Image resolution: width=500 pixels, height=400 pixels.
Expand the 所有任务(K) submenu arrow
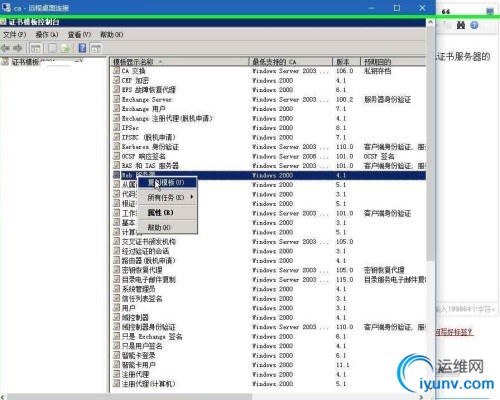click(192, 197)
